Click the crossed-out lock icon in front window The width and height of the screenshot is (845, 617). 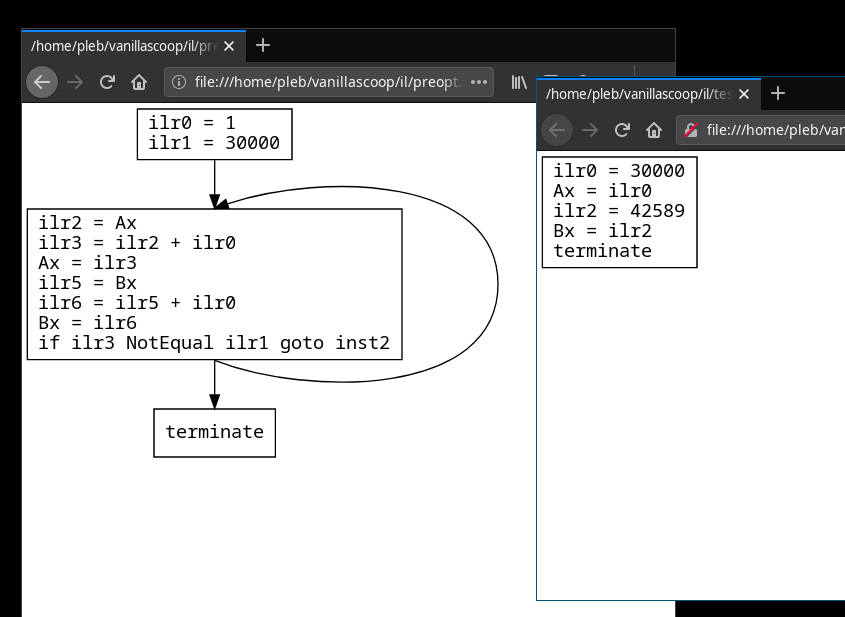691,130
